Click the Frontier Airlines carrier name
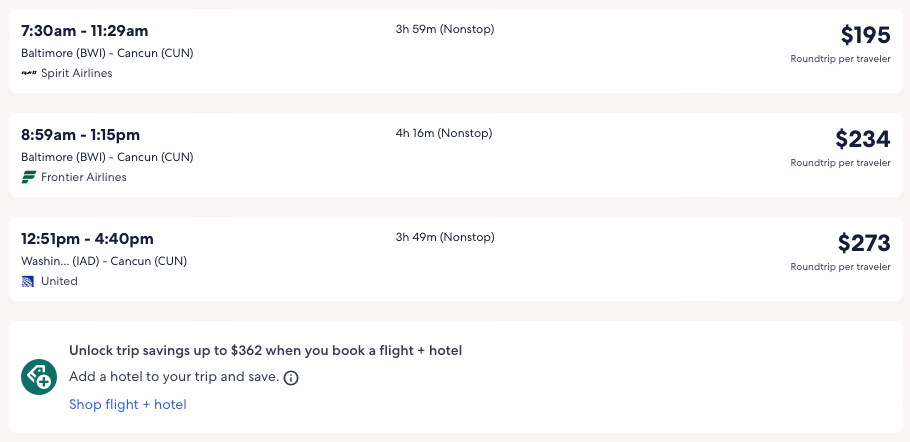 (x=84, y=177)
